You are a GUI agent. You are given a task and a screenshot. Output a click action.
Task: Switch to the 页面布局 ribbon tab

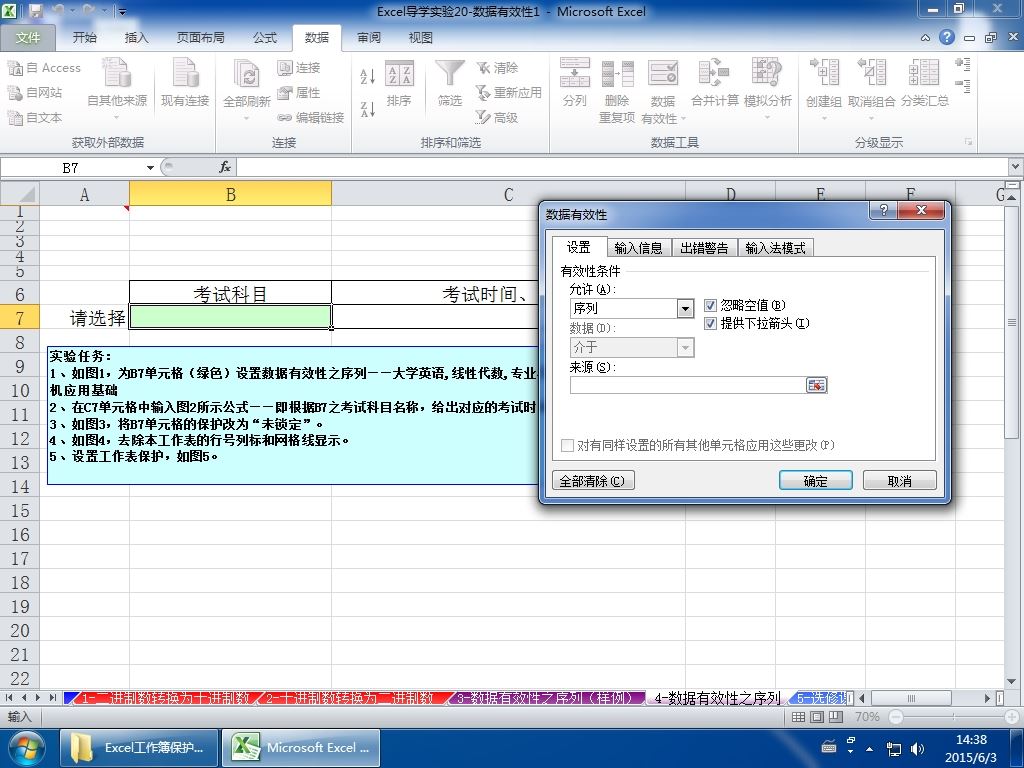click(200, 38)
